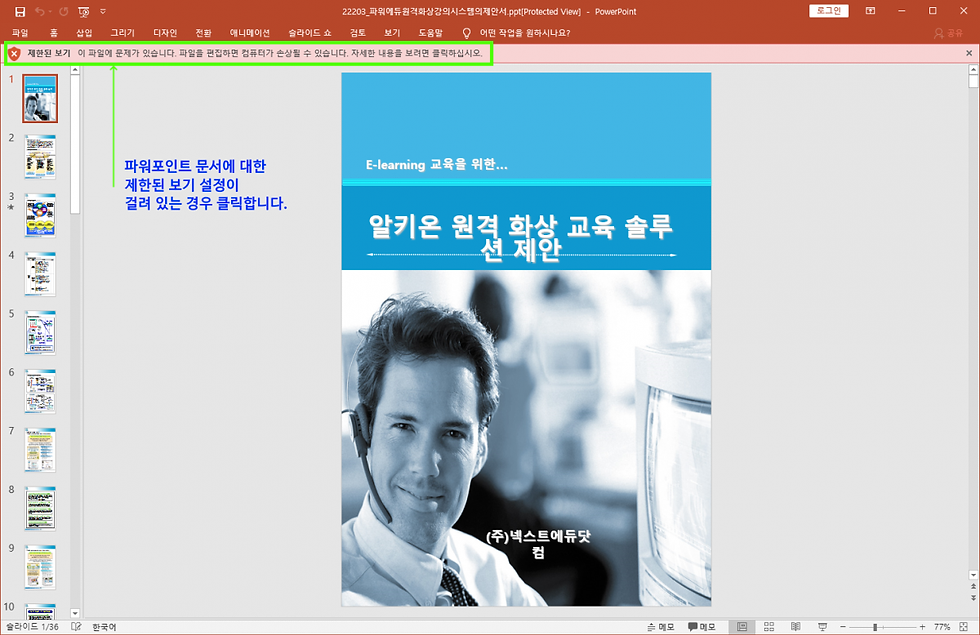Click the thumbnail pane scroll down arrow

point(75,613)
